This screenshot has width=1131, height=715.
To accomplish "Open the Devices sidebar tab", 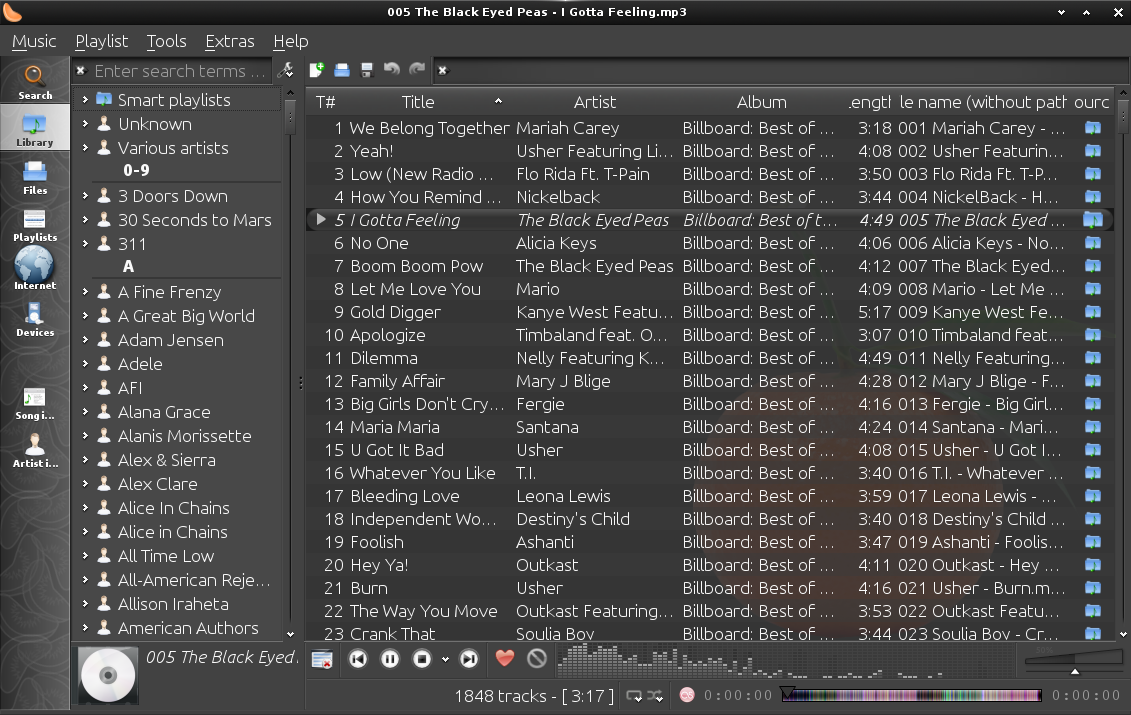I will tap(35, 319).
